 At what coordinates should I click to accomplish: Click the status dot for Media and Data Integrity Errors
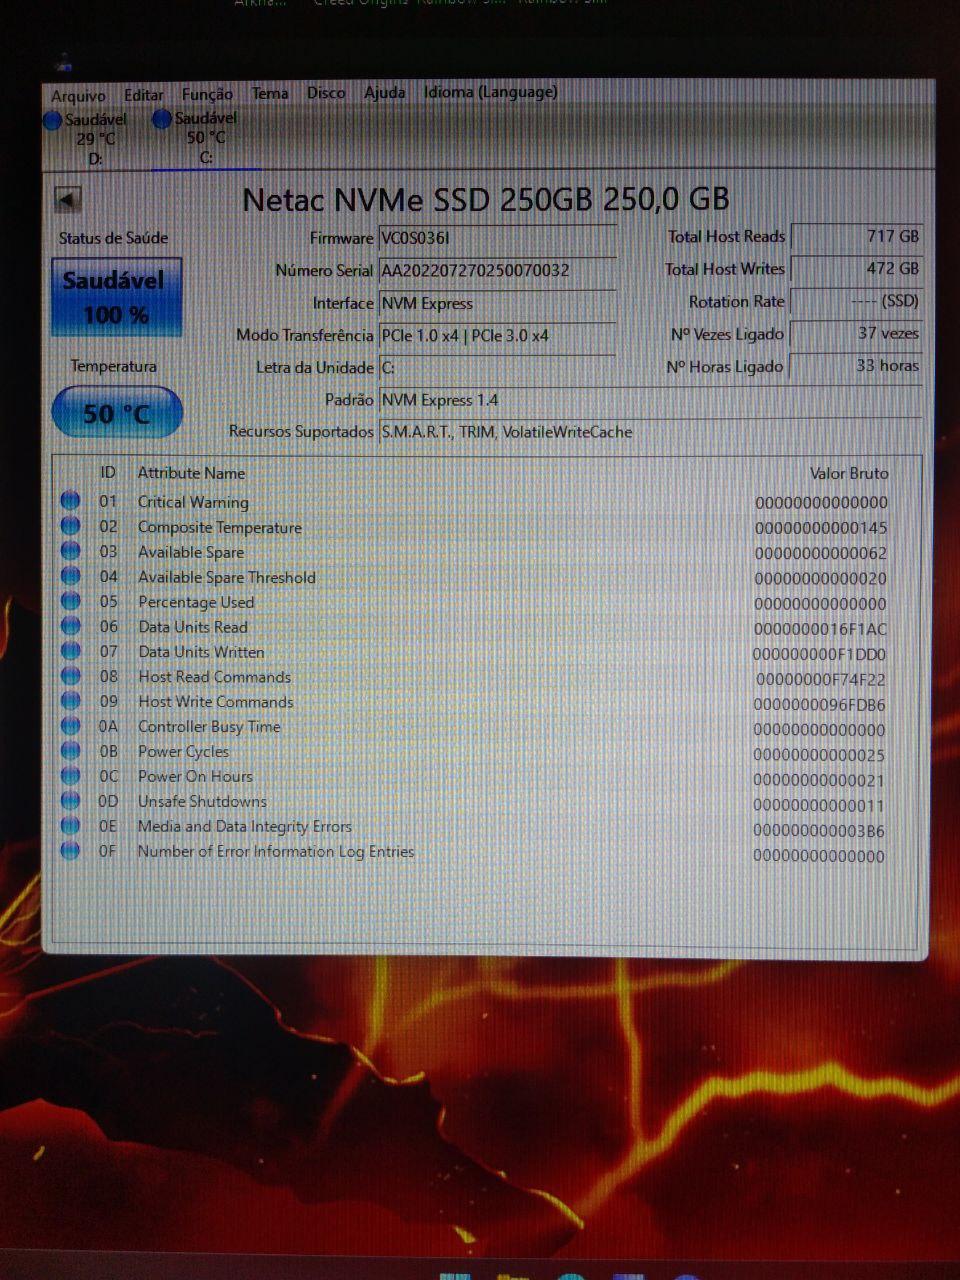coord(70,826)
